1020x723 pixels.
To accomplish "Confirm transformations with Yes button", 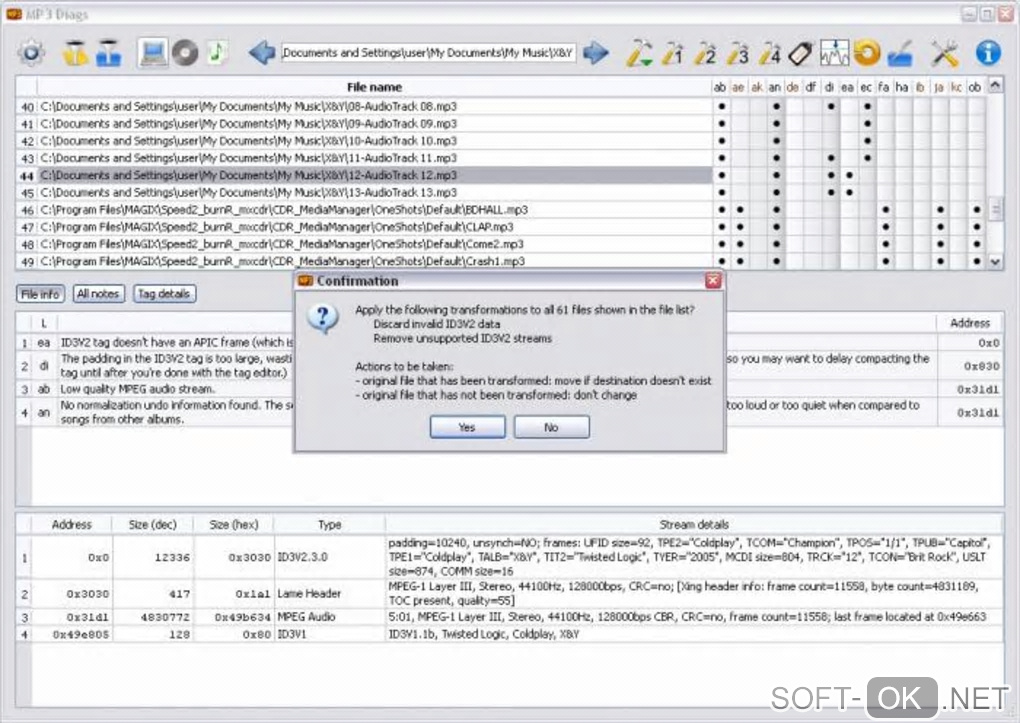I will [467, 428].
